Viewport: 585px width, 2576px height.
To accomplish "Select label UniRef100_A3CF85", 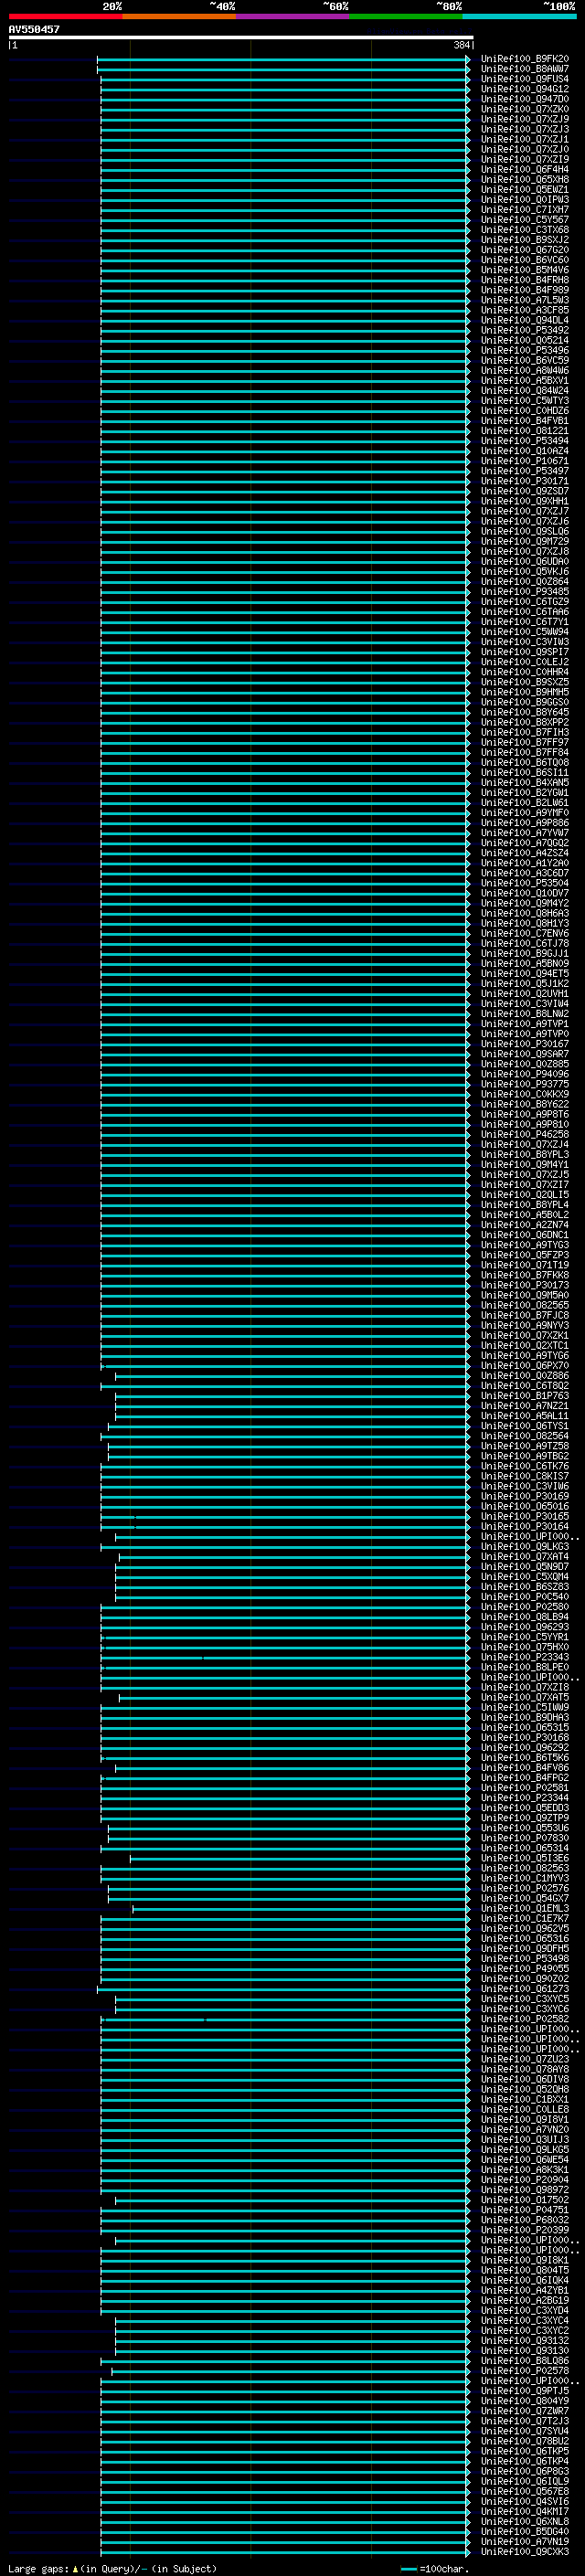I will tap(524, 310).
